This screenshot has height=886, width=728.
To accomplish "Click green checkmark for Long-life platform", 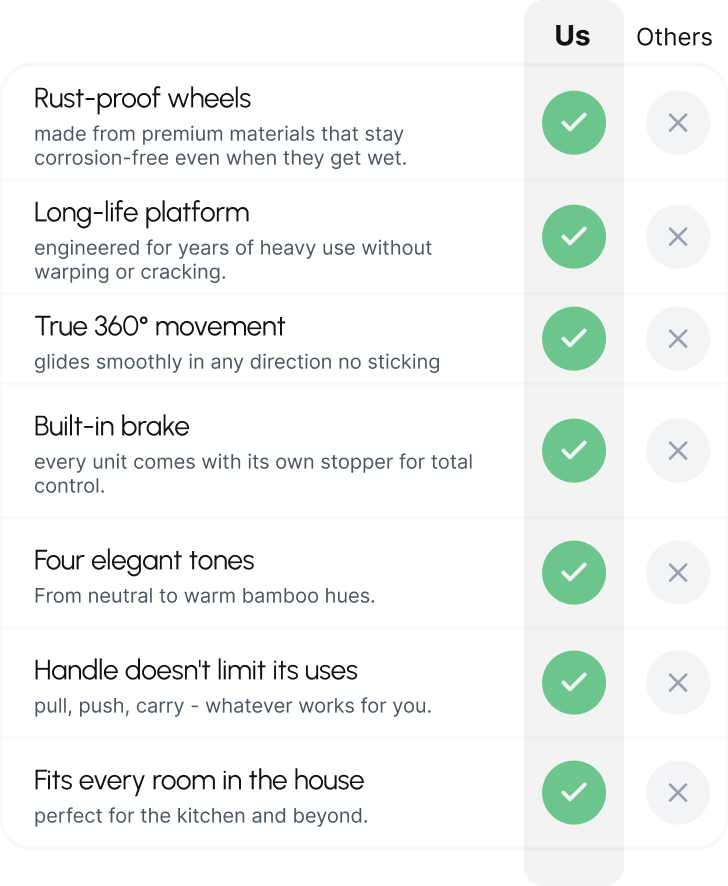I will (573, 237).
